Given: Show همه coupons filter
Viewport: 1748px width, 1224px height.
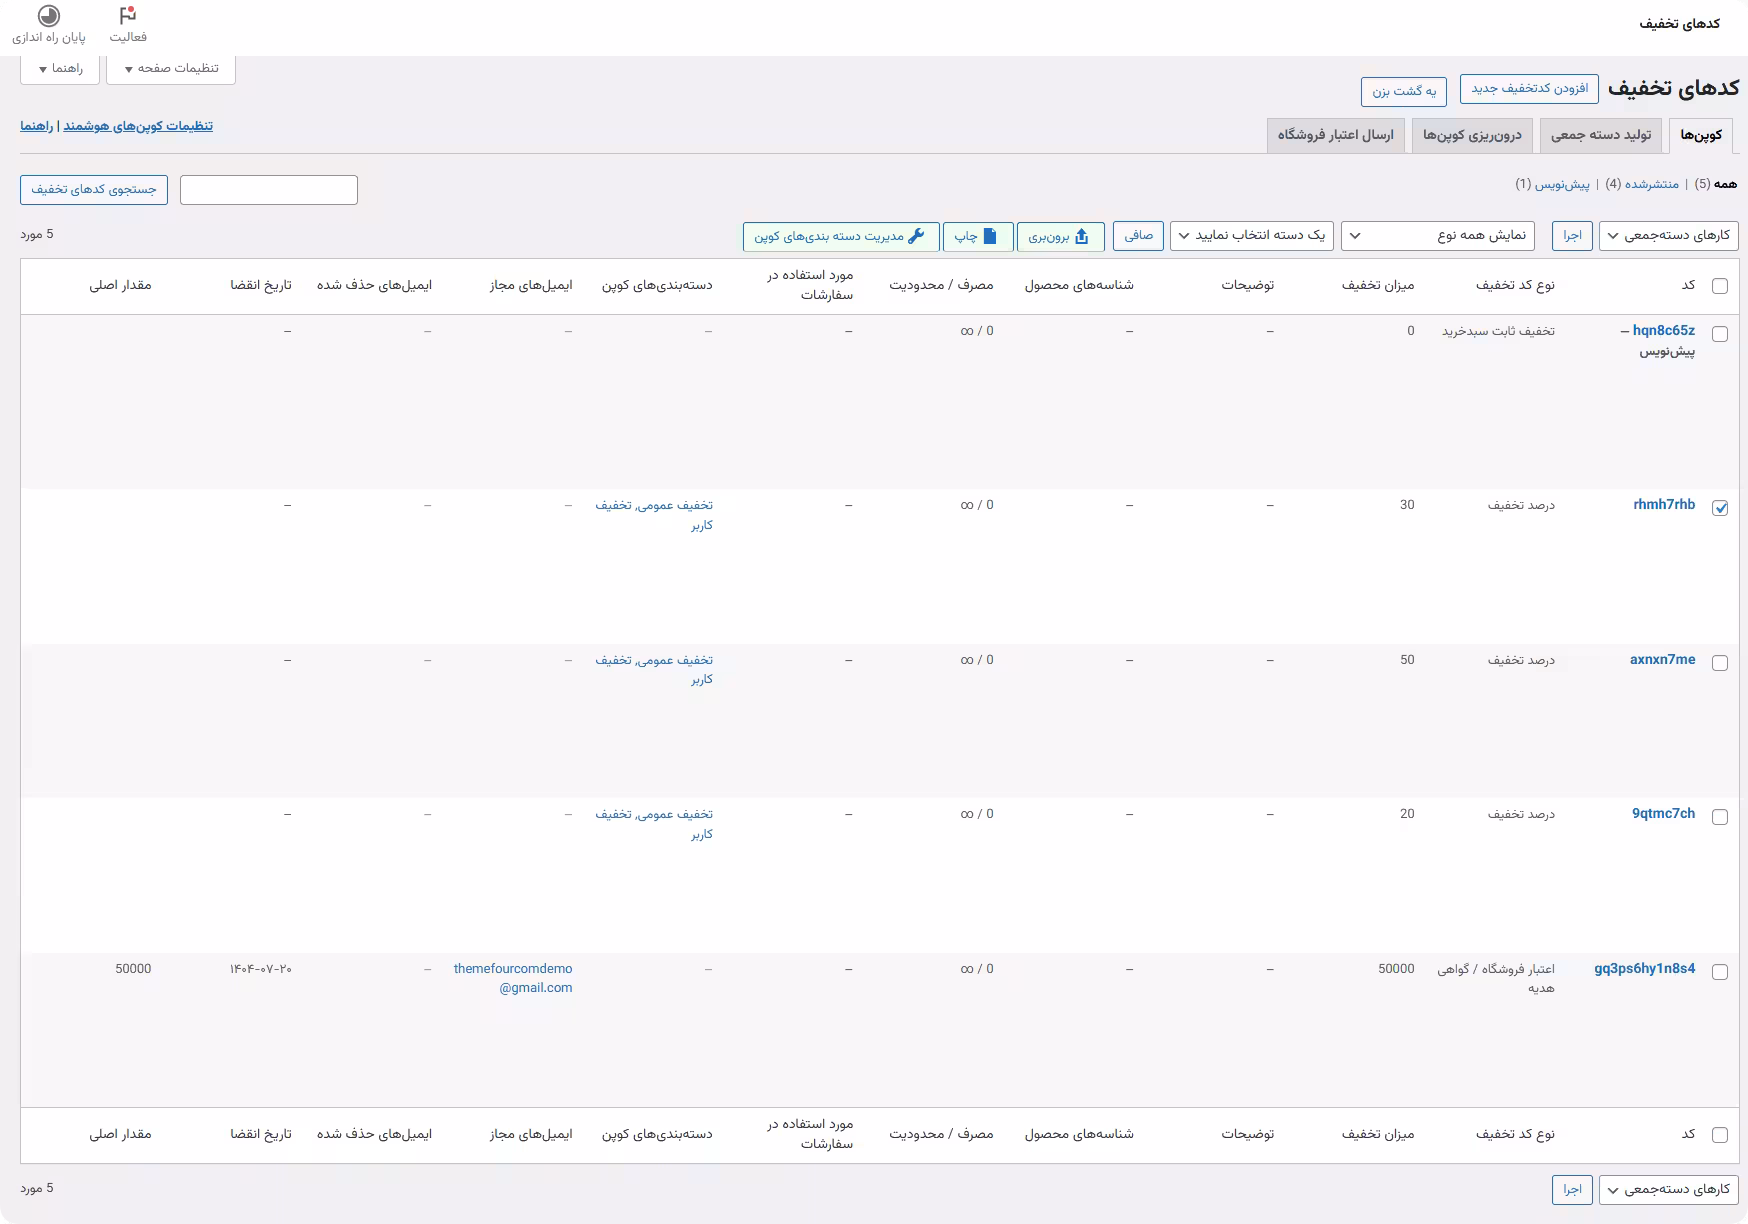Looking at the screenshot, I should 1725,184.
